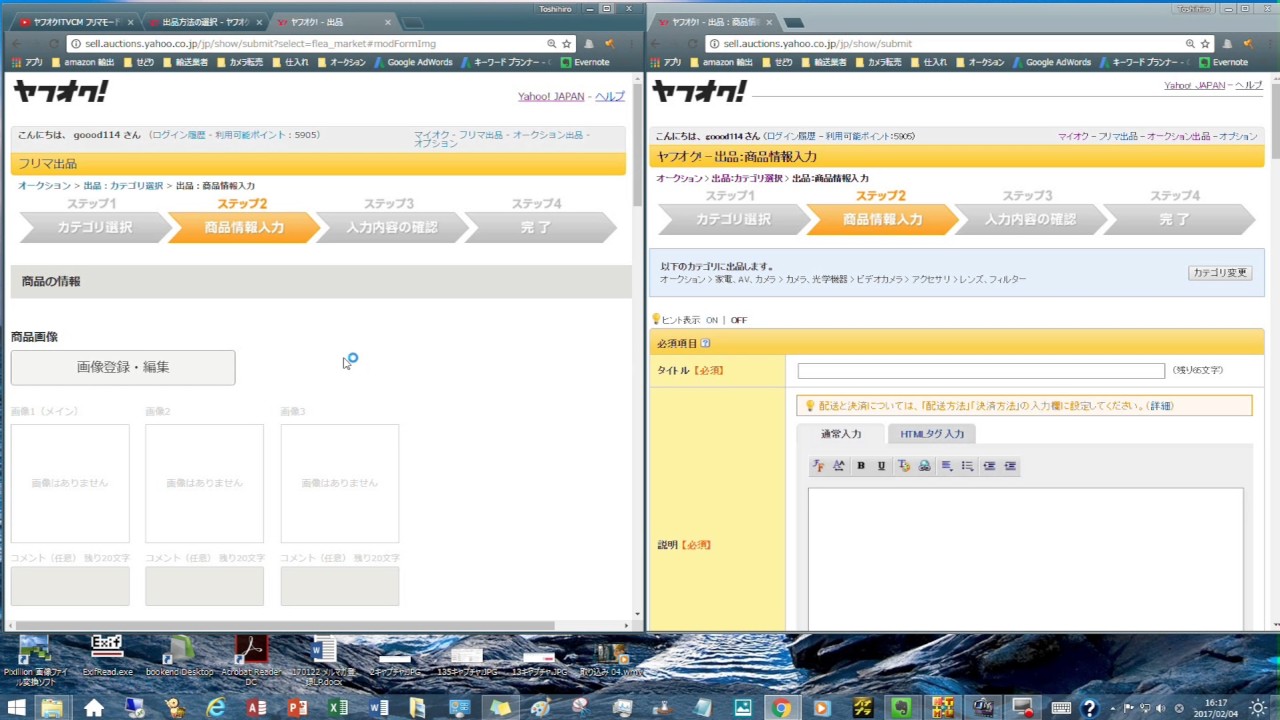
Task: Click the title input field
Action: pos(981,371)
